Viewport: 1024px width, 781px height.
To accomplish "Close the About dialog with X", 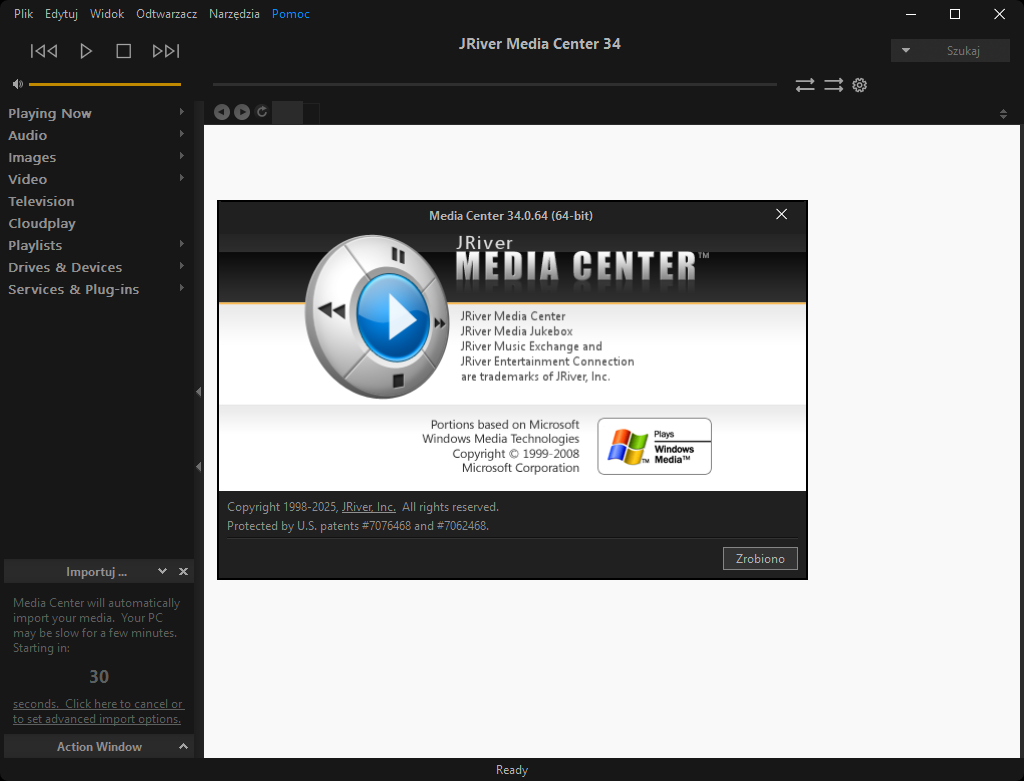I will (781, 214).
